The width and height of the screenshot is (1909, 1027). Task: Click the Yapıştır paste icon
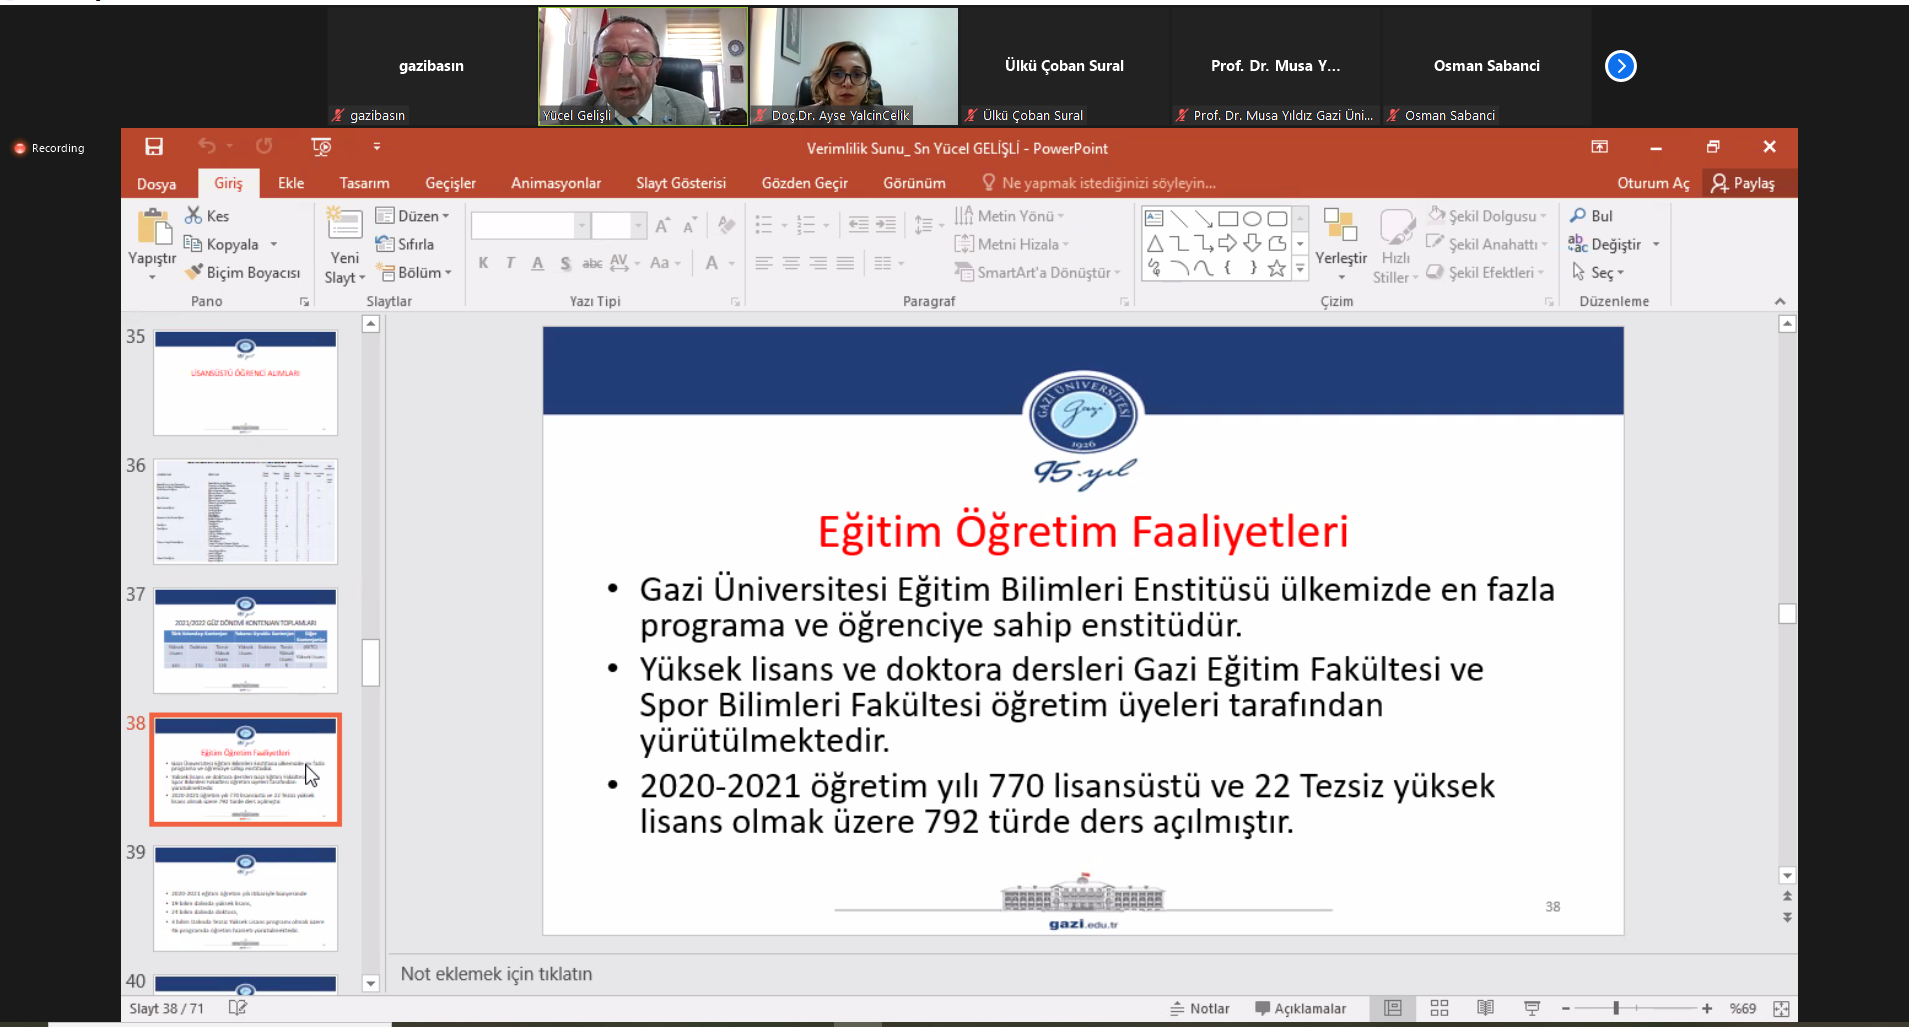pos(154,228)
